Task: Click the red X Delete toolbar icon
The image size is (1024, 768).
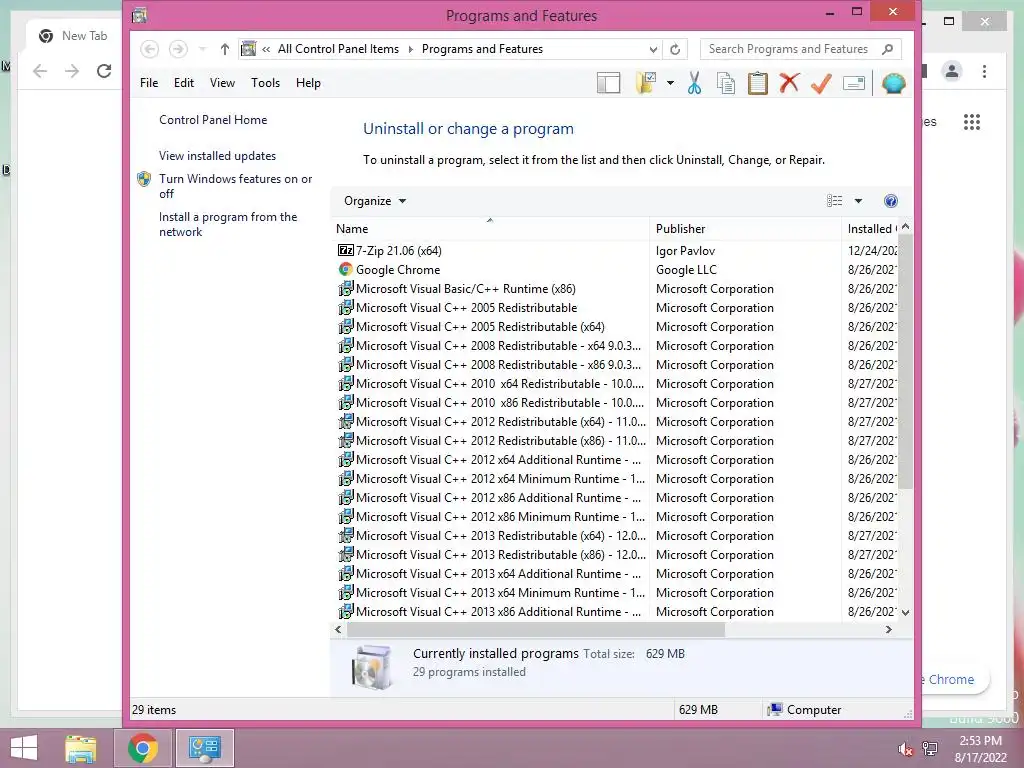Action: [x=790, y=83]
